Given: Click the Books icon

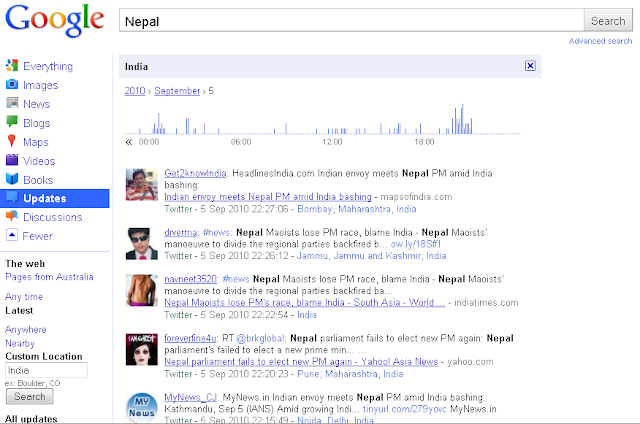Looking at the screenshot, I should [x=12, y=179].
